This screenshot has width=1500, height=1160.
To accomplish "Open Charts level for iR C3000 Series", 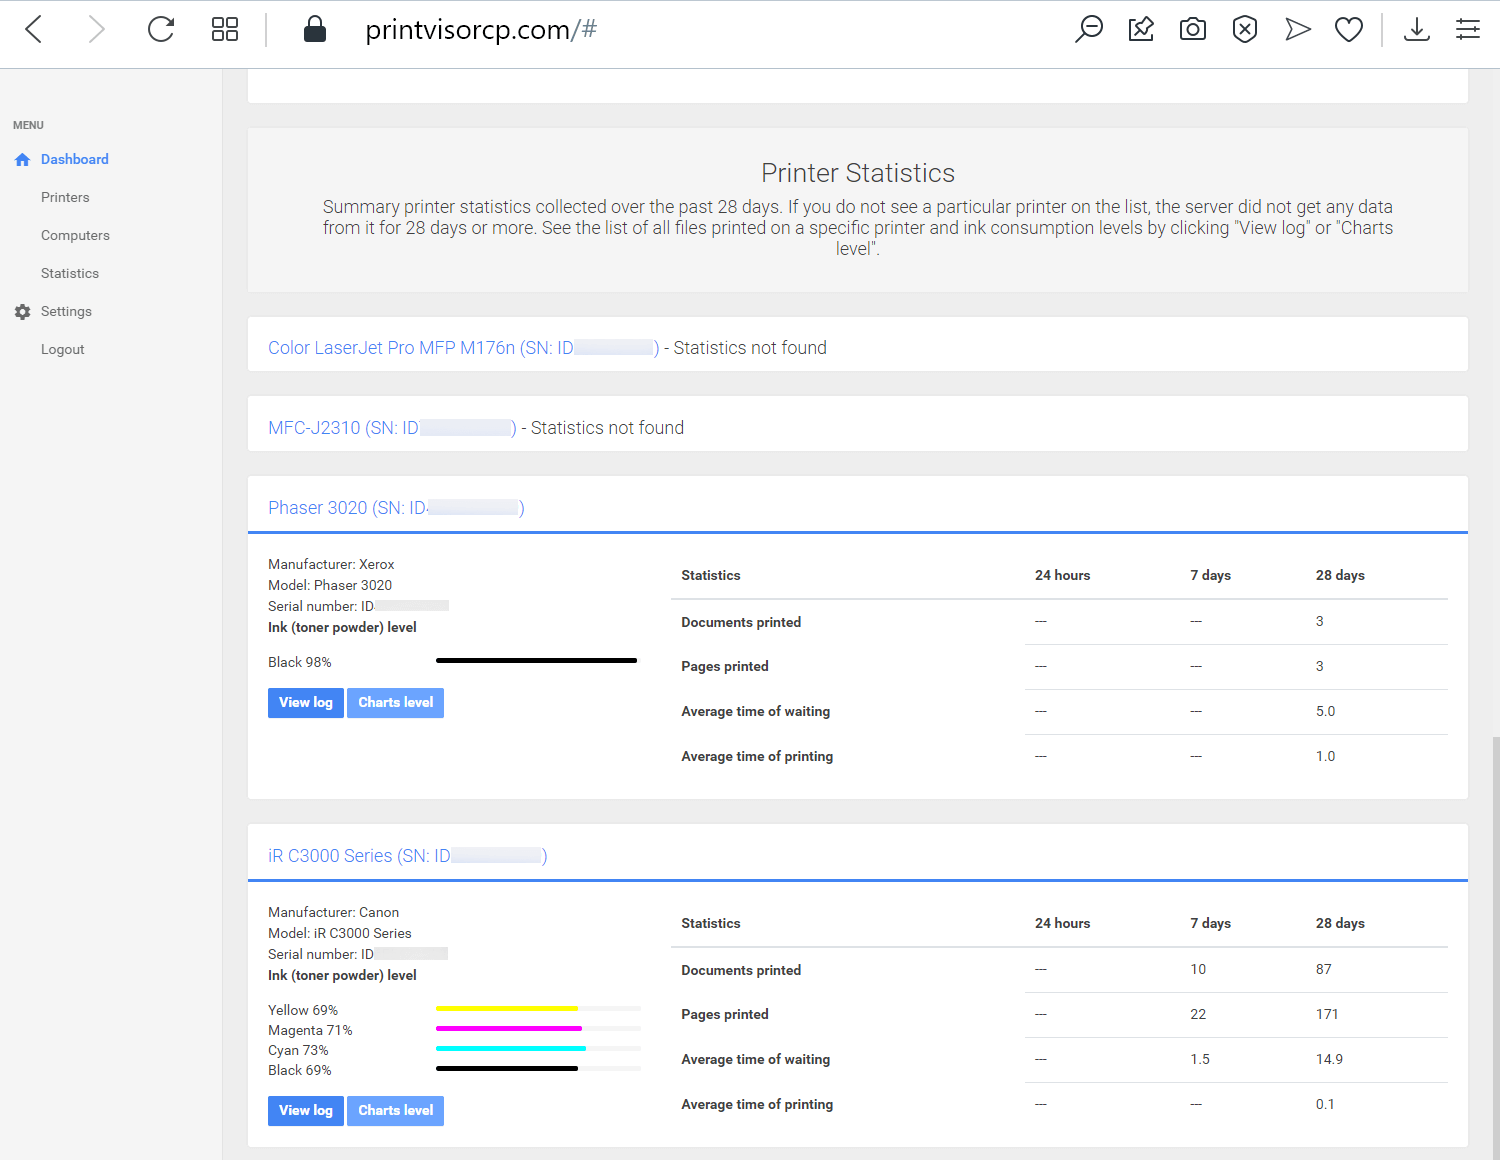I will pyautogui.click(x=396, y=1111).
